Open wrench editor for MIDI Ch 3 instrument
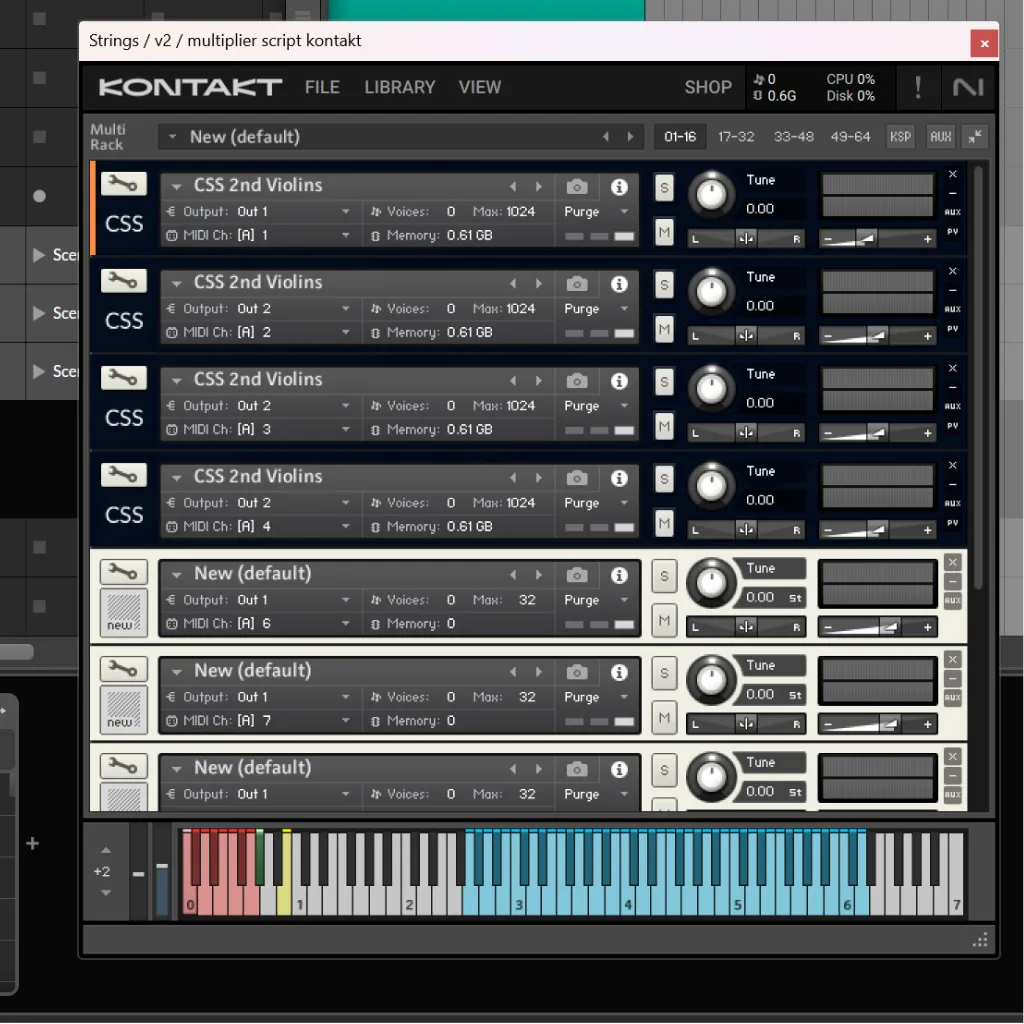 (123, 378)
